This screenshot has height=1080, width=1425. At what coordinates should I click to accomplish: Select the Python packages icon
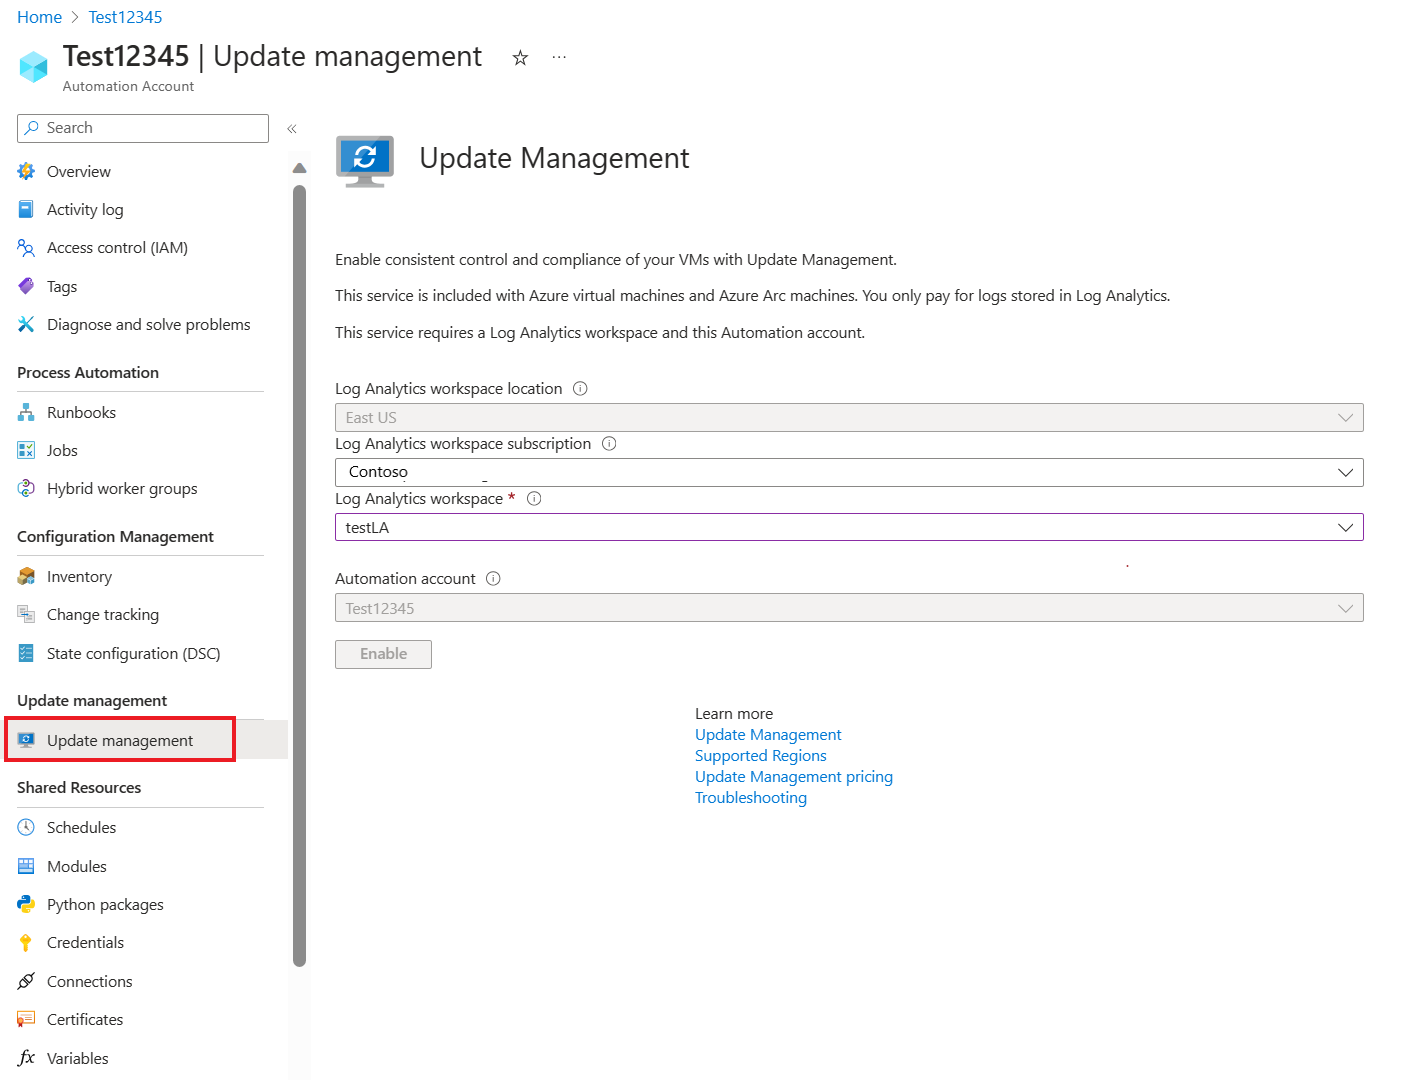point(26,904)
